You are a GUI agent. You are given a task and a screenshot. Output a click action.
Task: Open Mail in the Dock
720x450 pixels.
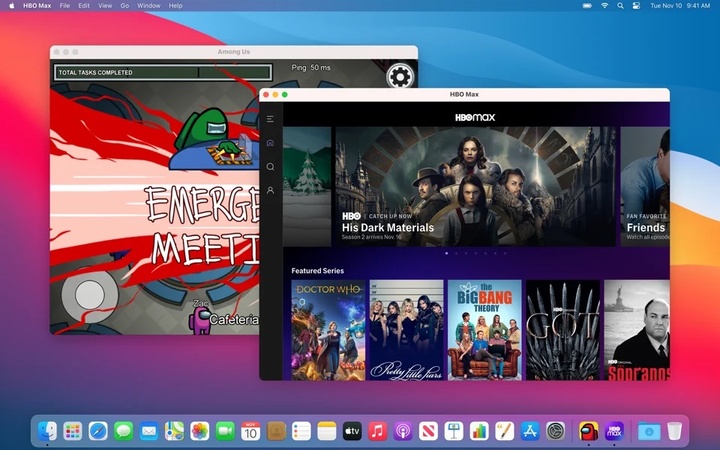pos(149,431)
